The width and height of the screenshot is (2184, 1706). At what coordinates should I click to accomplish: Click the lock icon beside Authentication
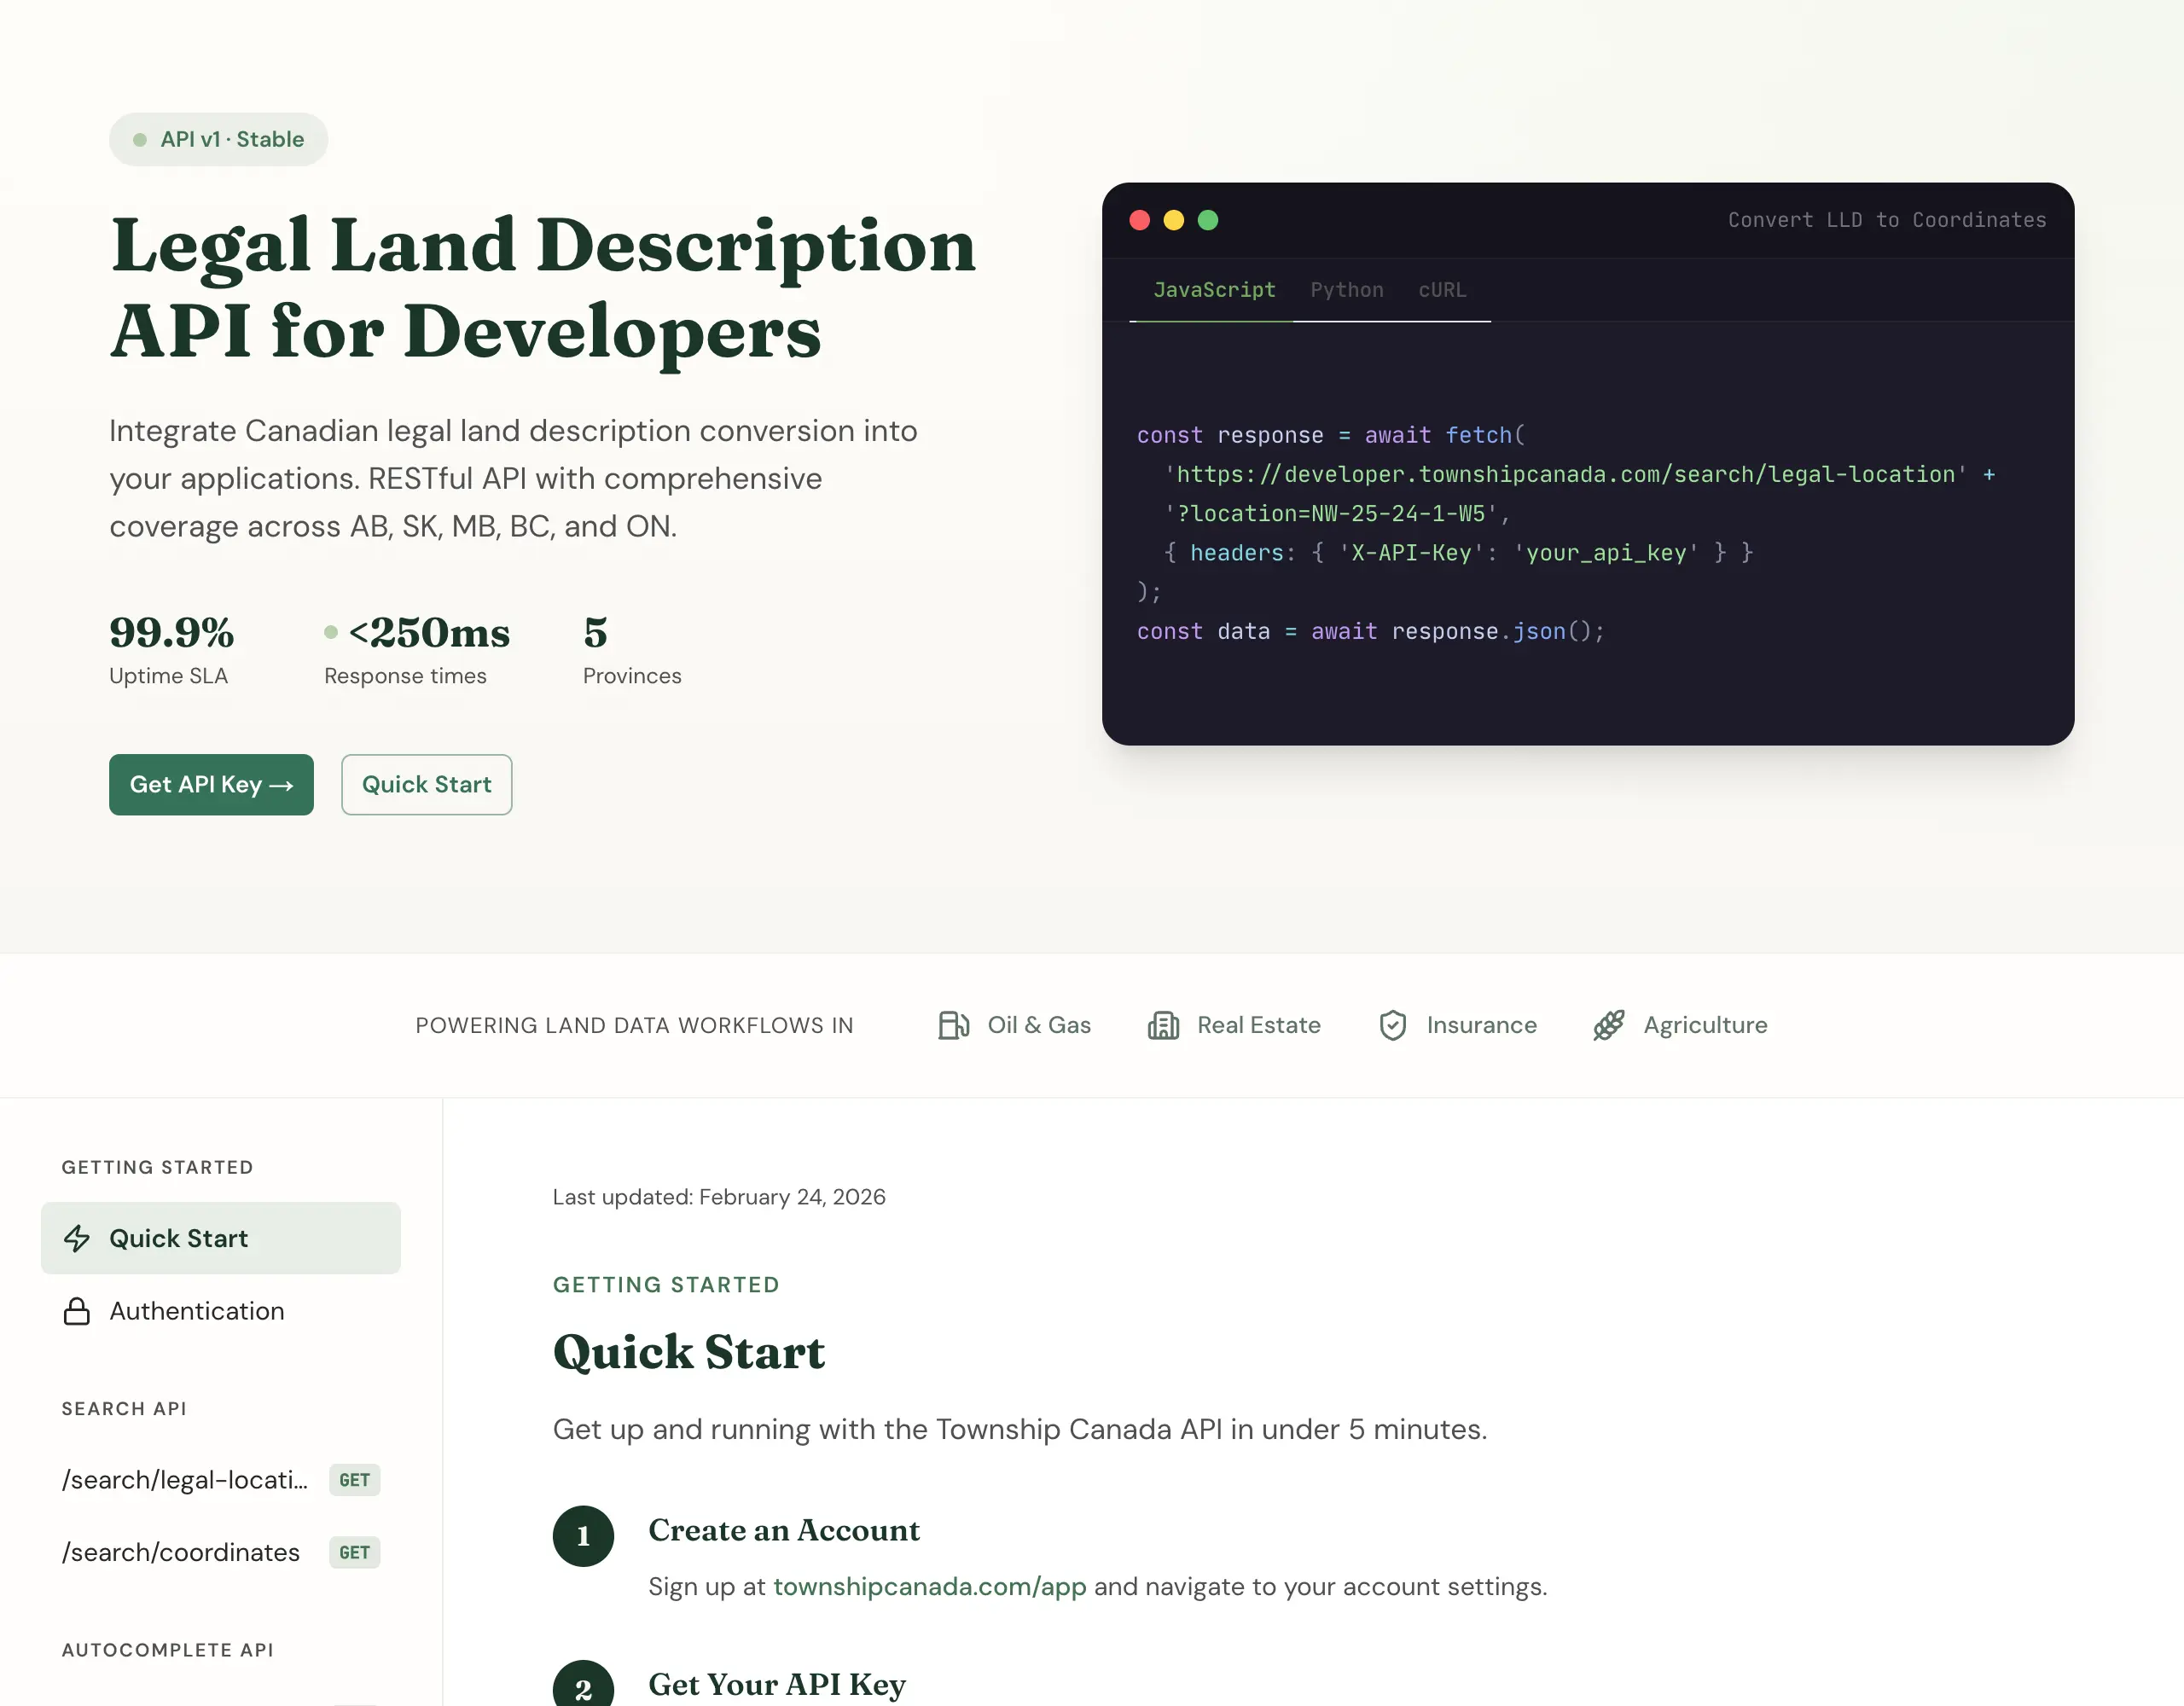tap(78, 1311)
